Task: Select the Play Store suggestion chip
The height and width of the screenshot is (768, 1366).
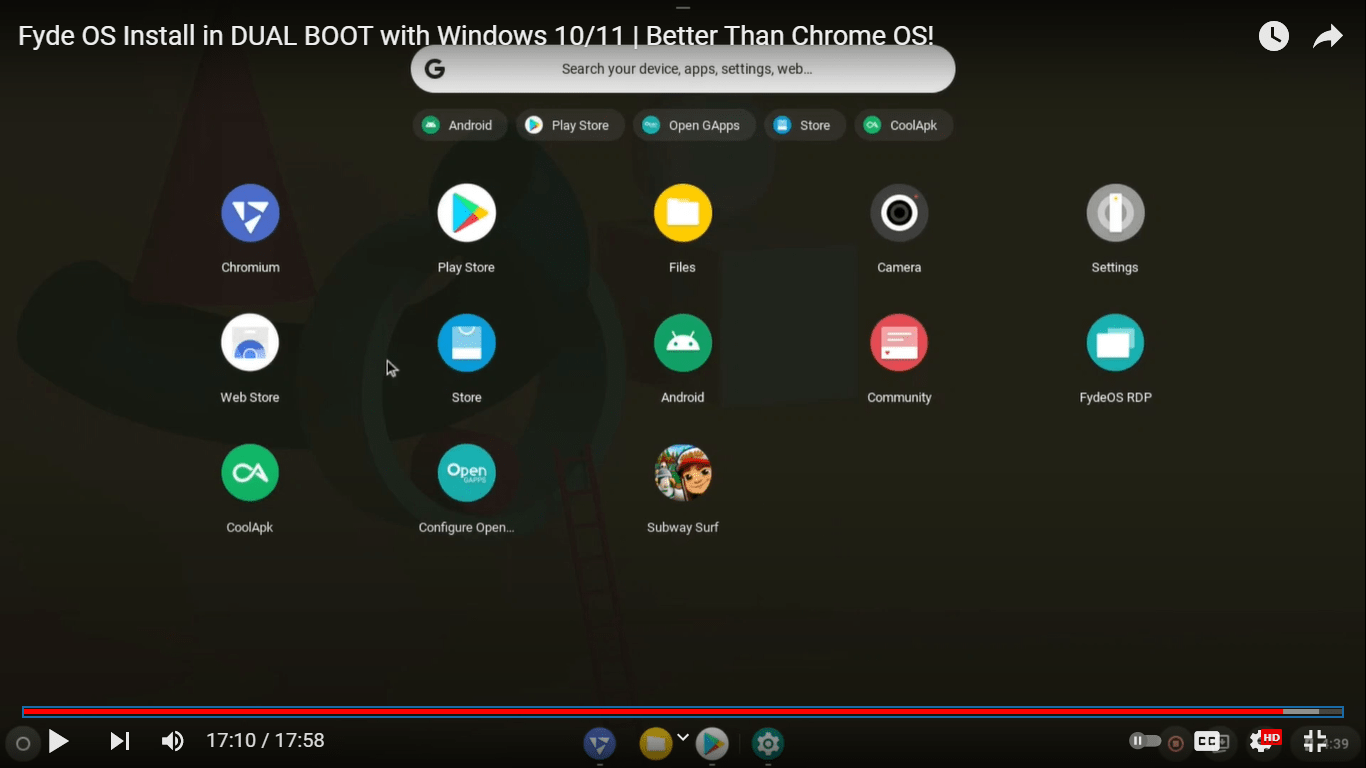Action: 570,125
